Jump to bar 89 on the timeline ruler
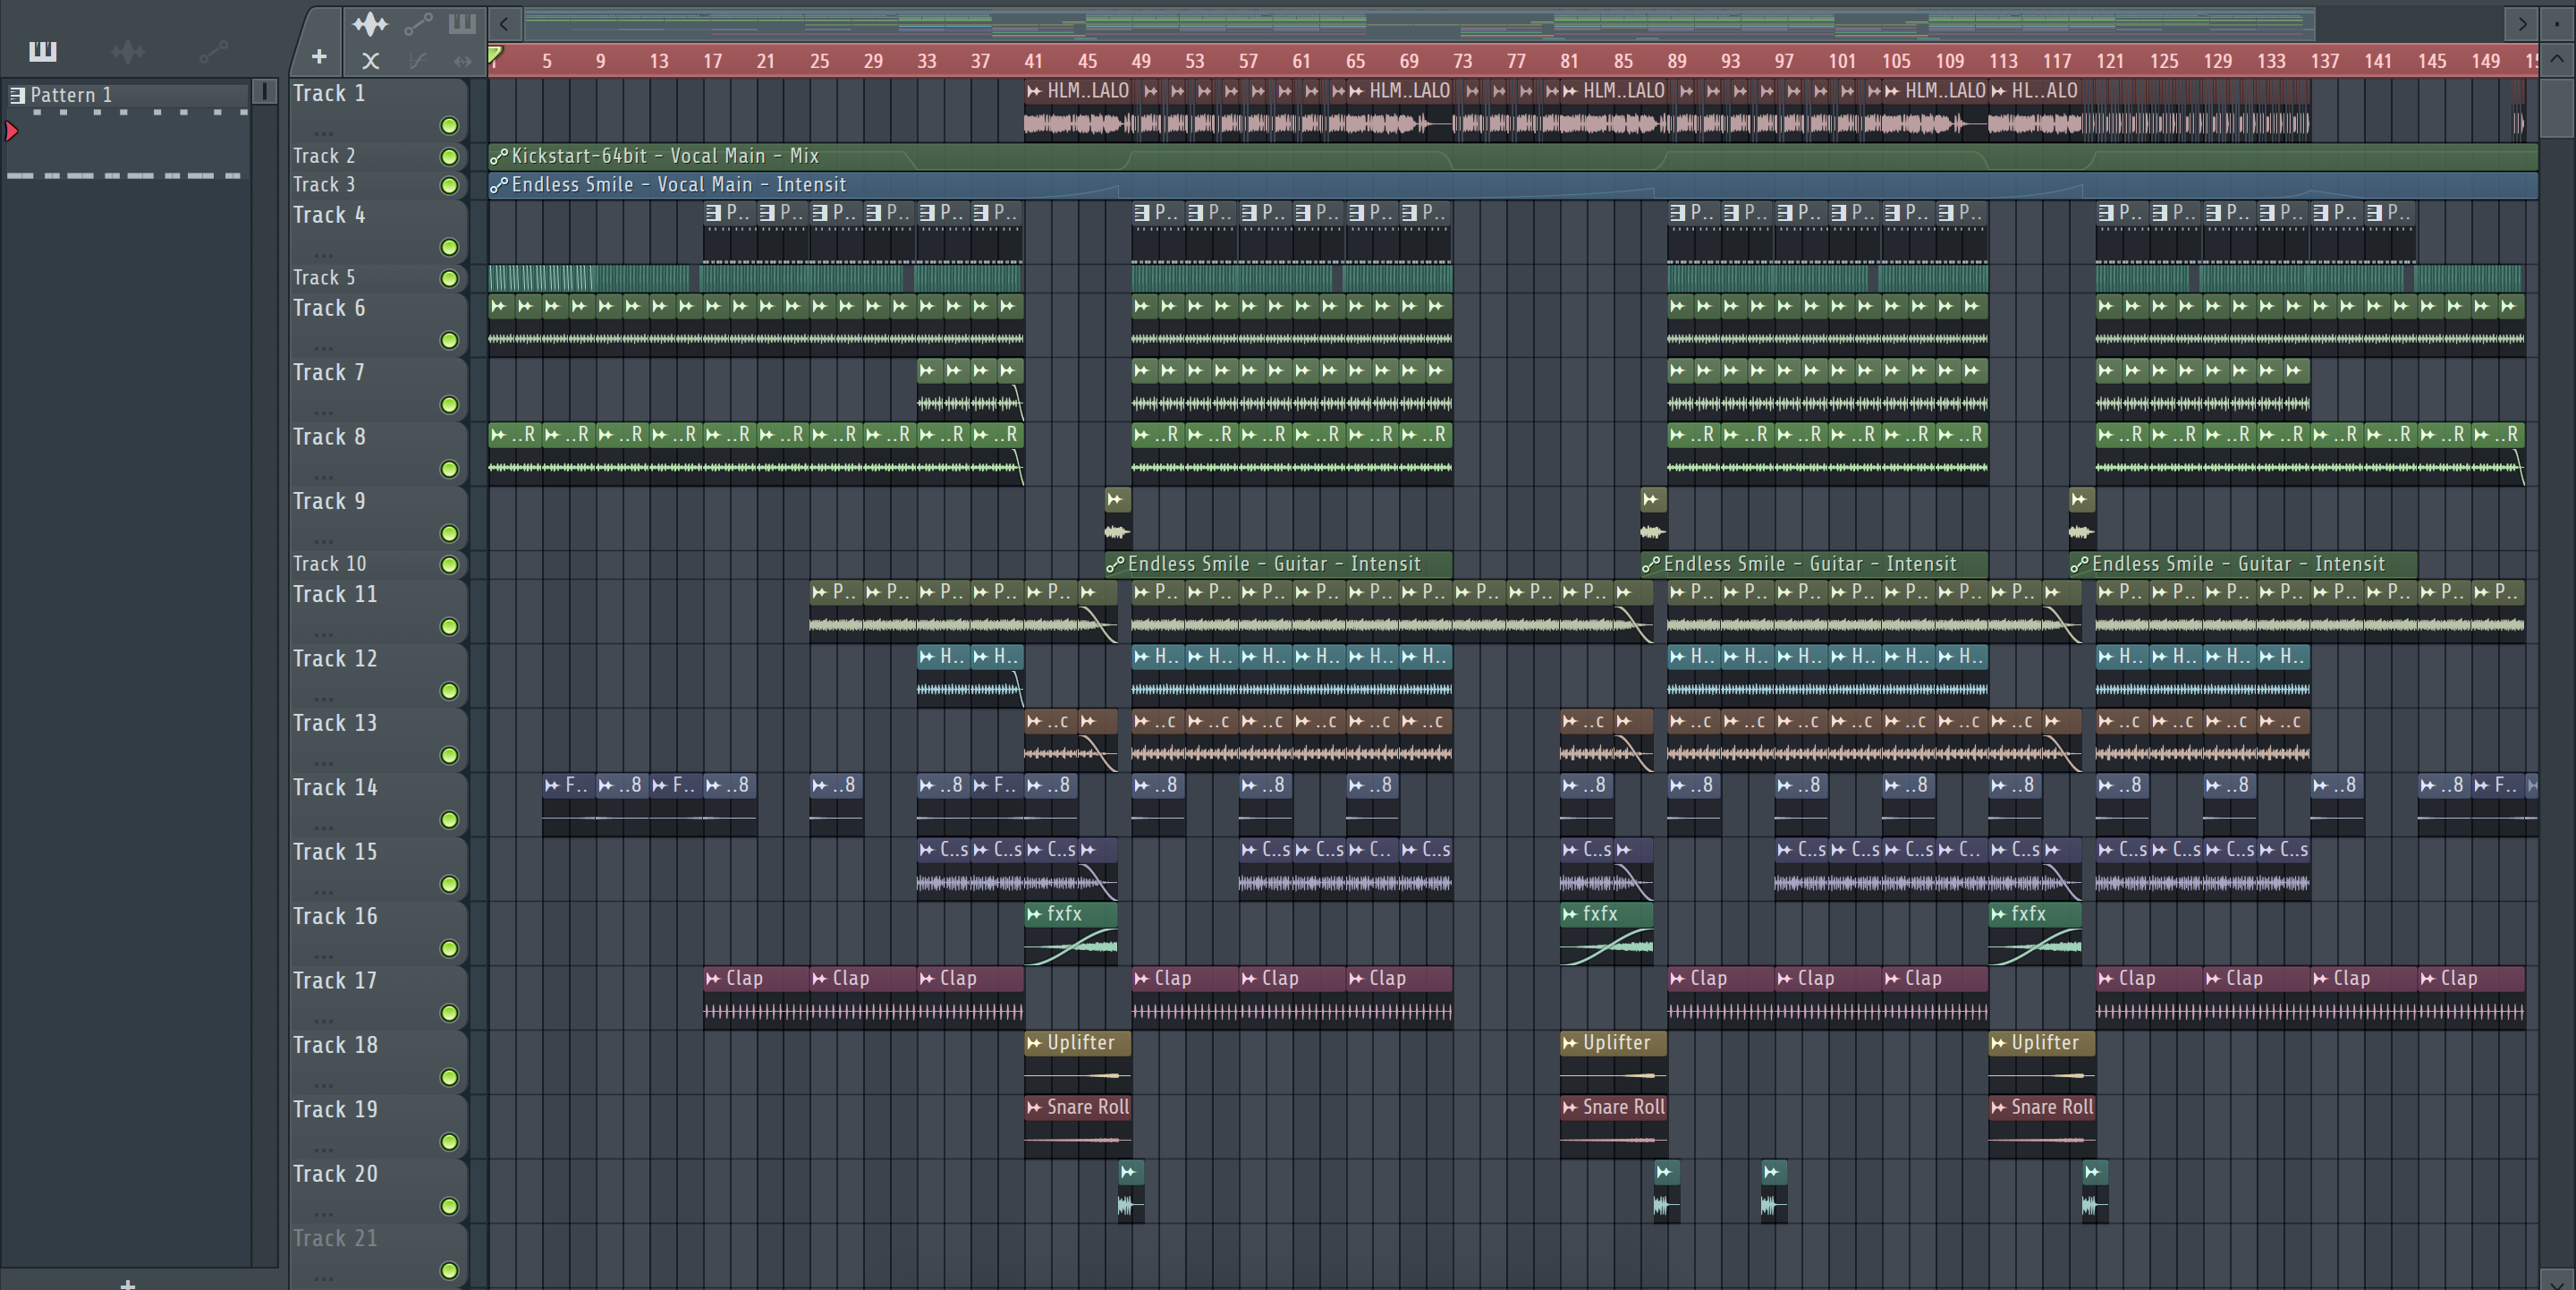The width and height of the screenshot is (2576, 1290). click(1677, 61)
